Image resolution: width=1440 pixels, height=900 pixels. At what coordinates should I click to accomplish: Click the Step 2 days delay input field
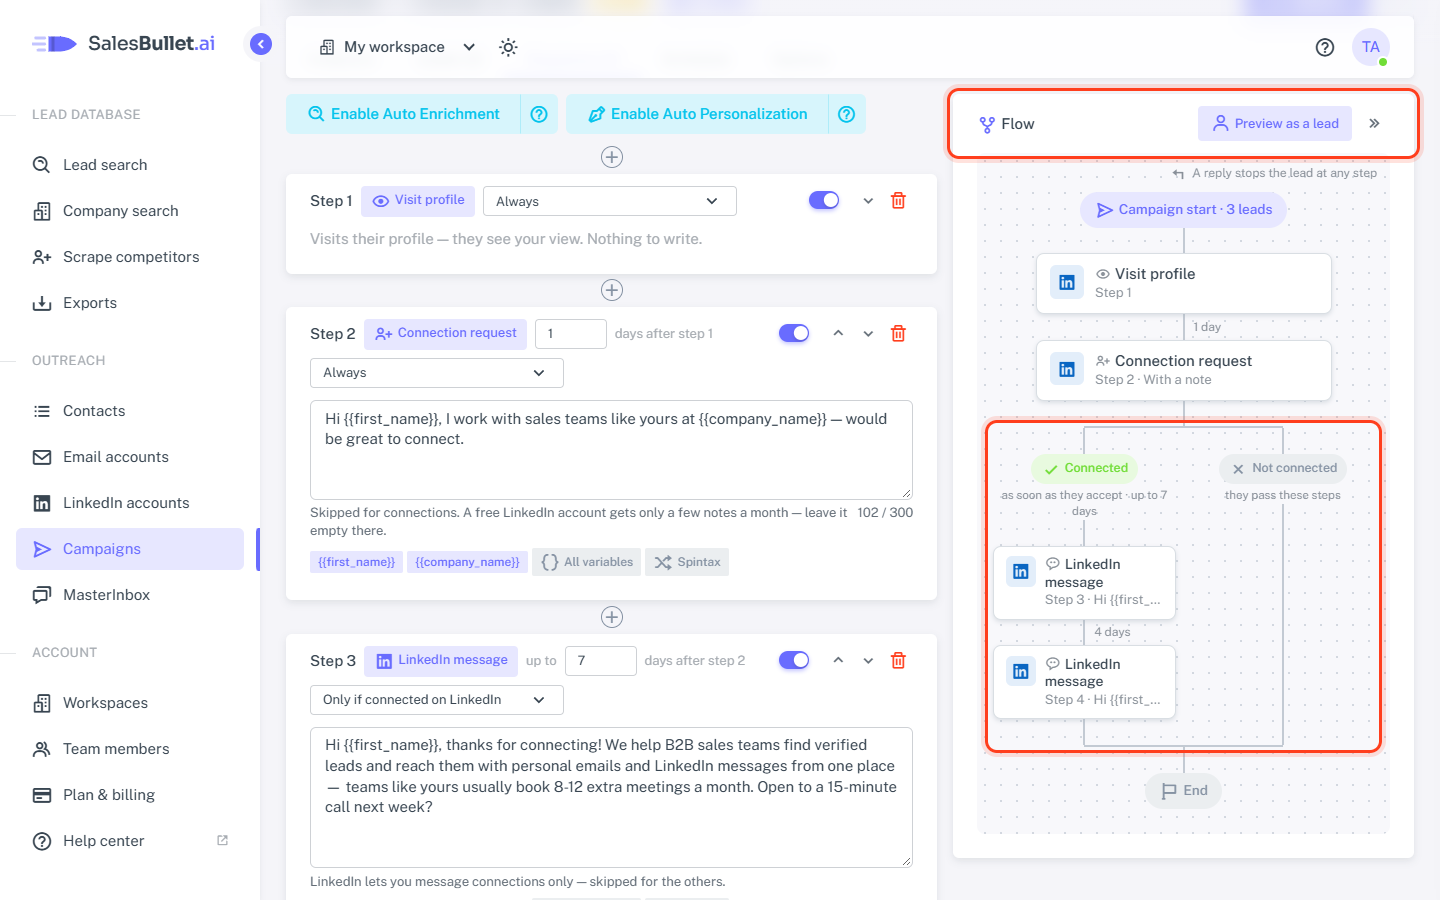point(570,334)
